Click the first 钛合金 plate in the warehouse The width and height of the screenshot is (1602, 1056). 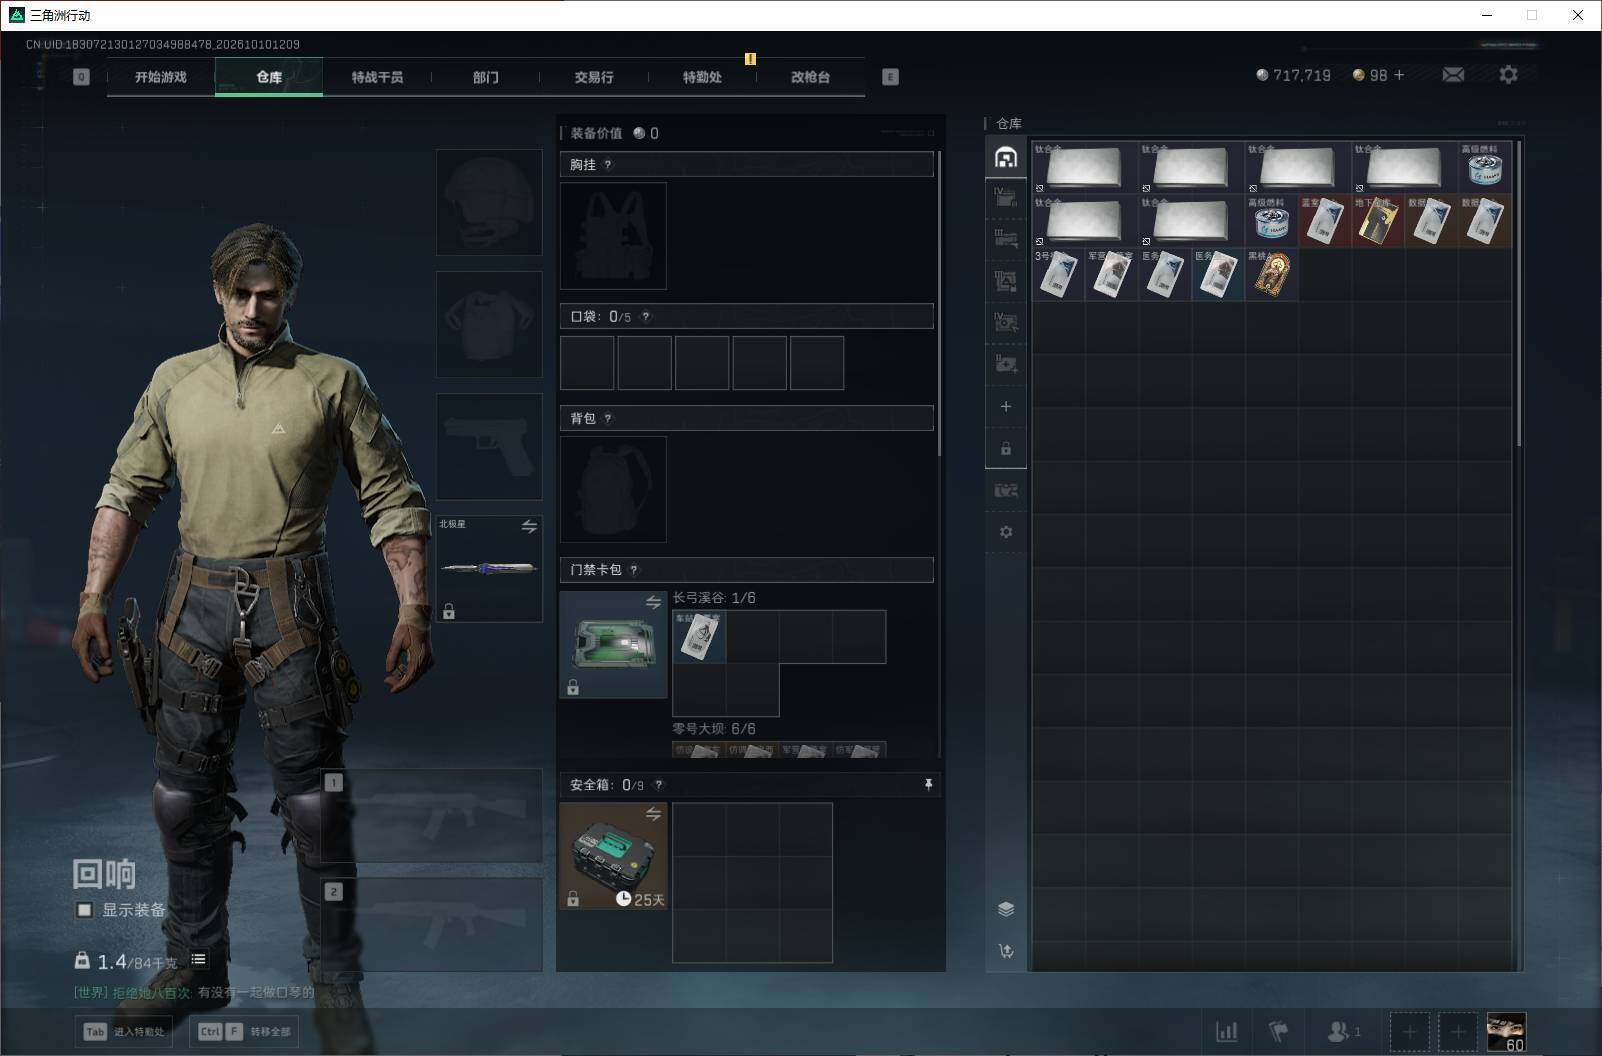1085,166
